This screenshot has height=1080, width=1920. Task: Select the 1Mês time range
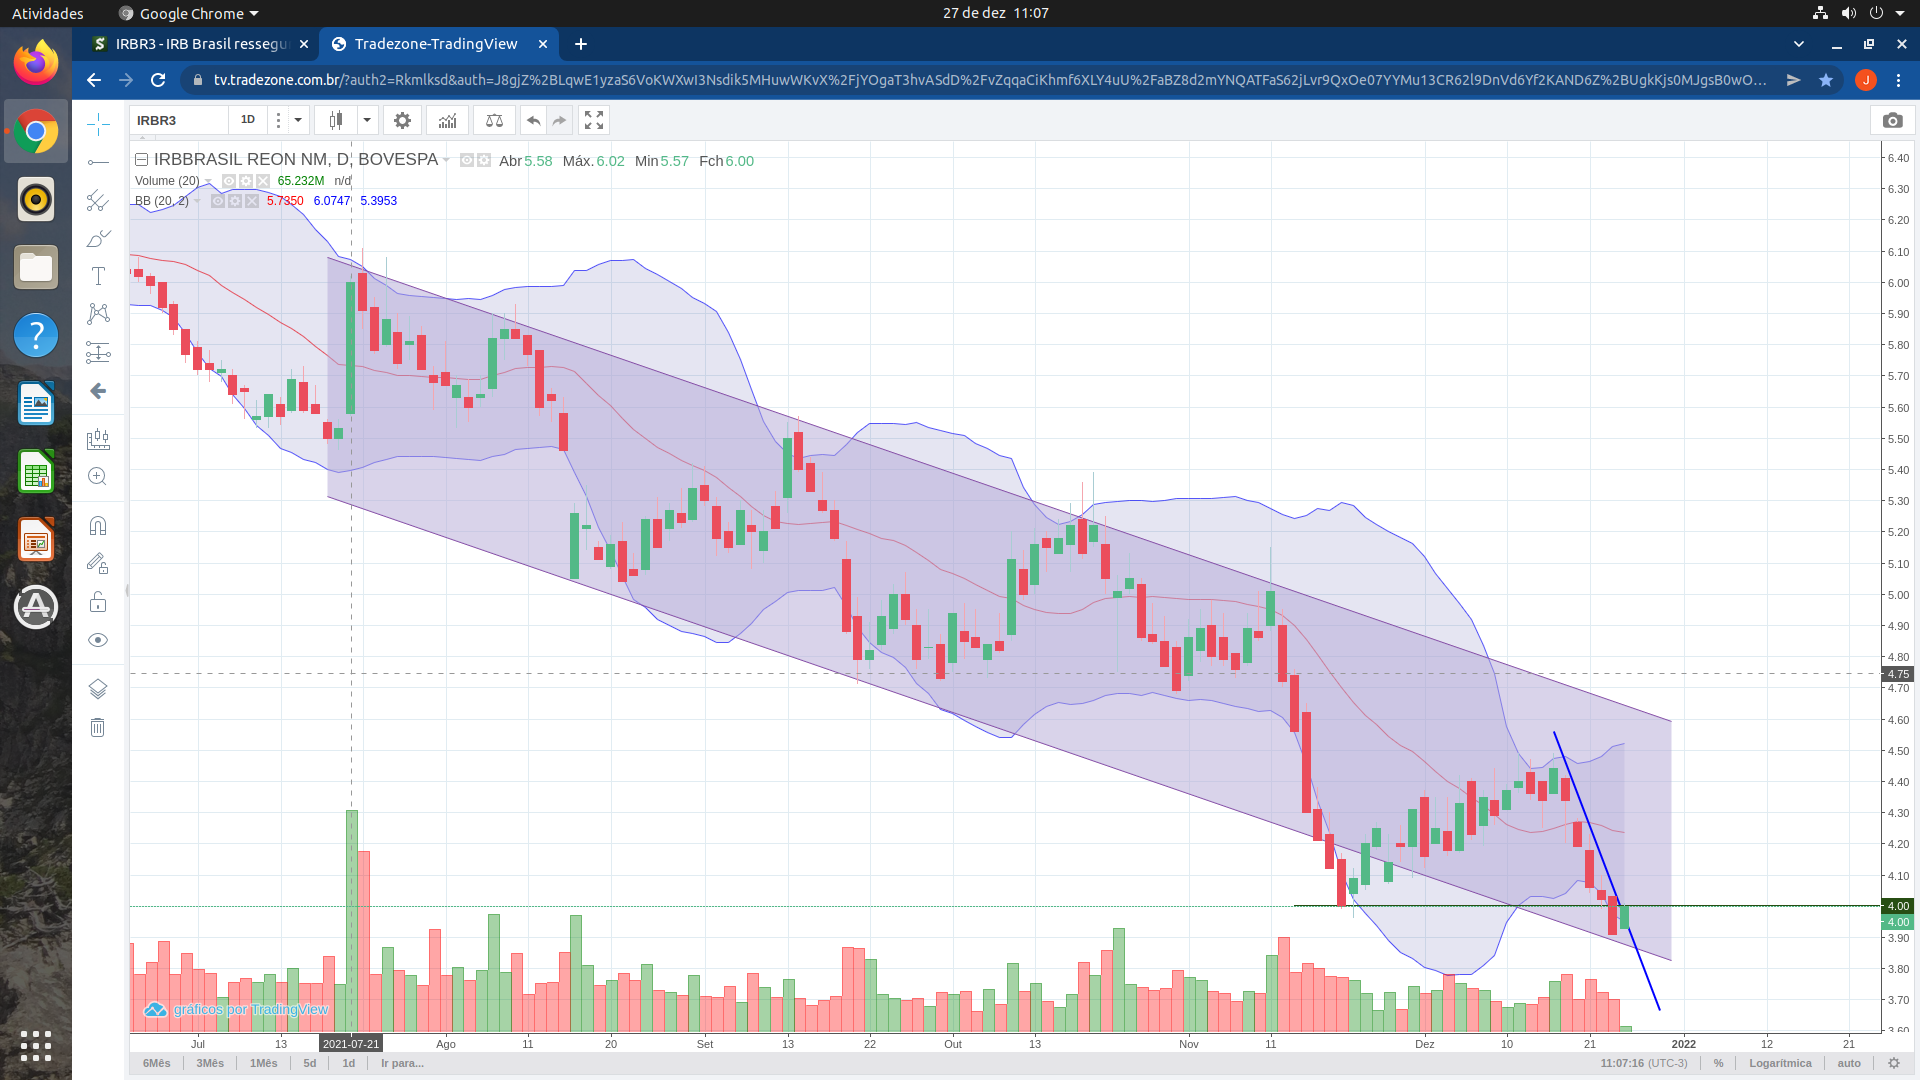[x=264, y=1063]
